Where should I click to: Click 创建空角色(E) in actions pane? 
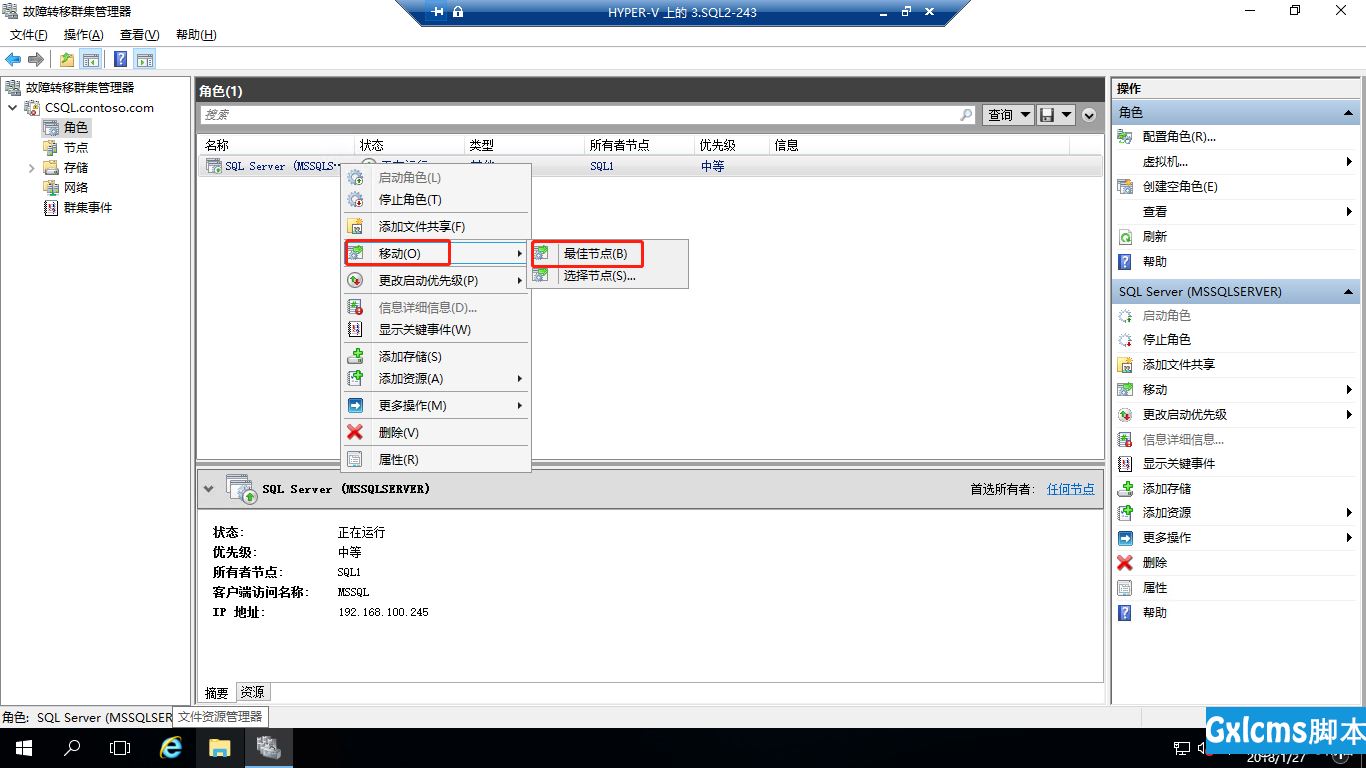(1180, 187)
